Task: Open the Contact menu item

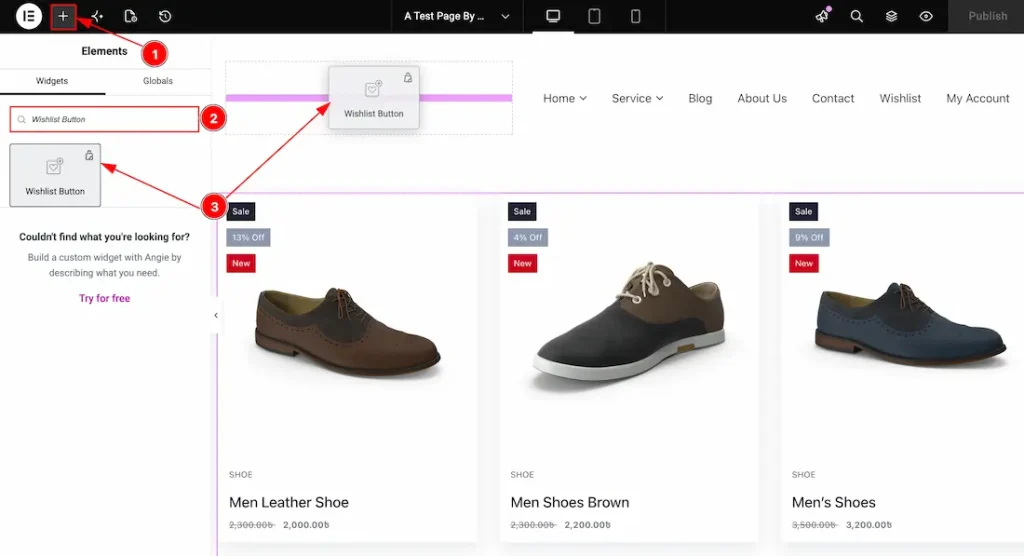Action: (833, 99)
